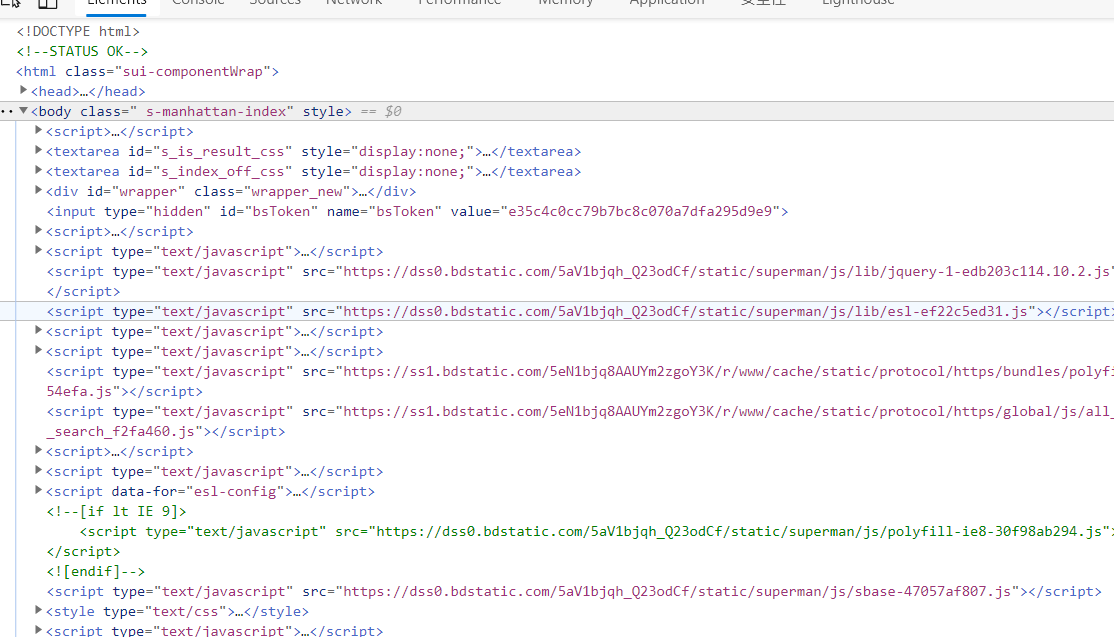Open the ss1.bdstatic.com global/js/all link

[x=728, y=411]
